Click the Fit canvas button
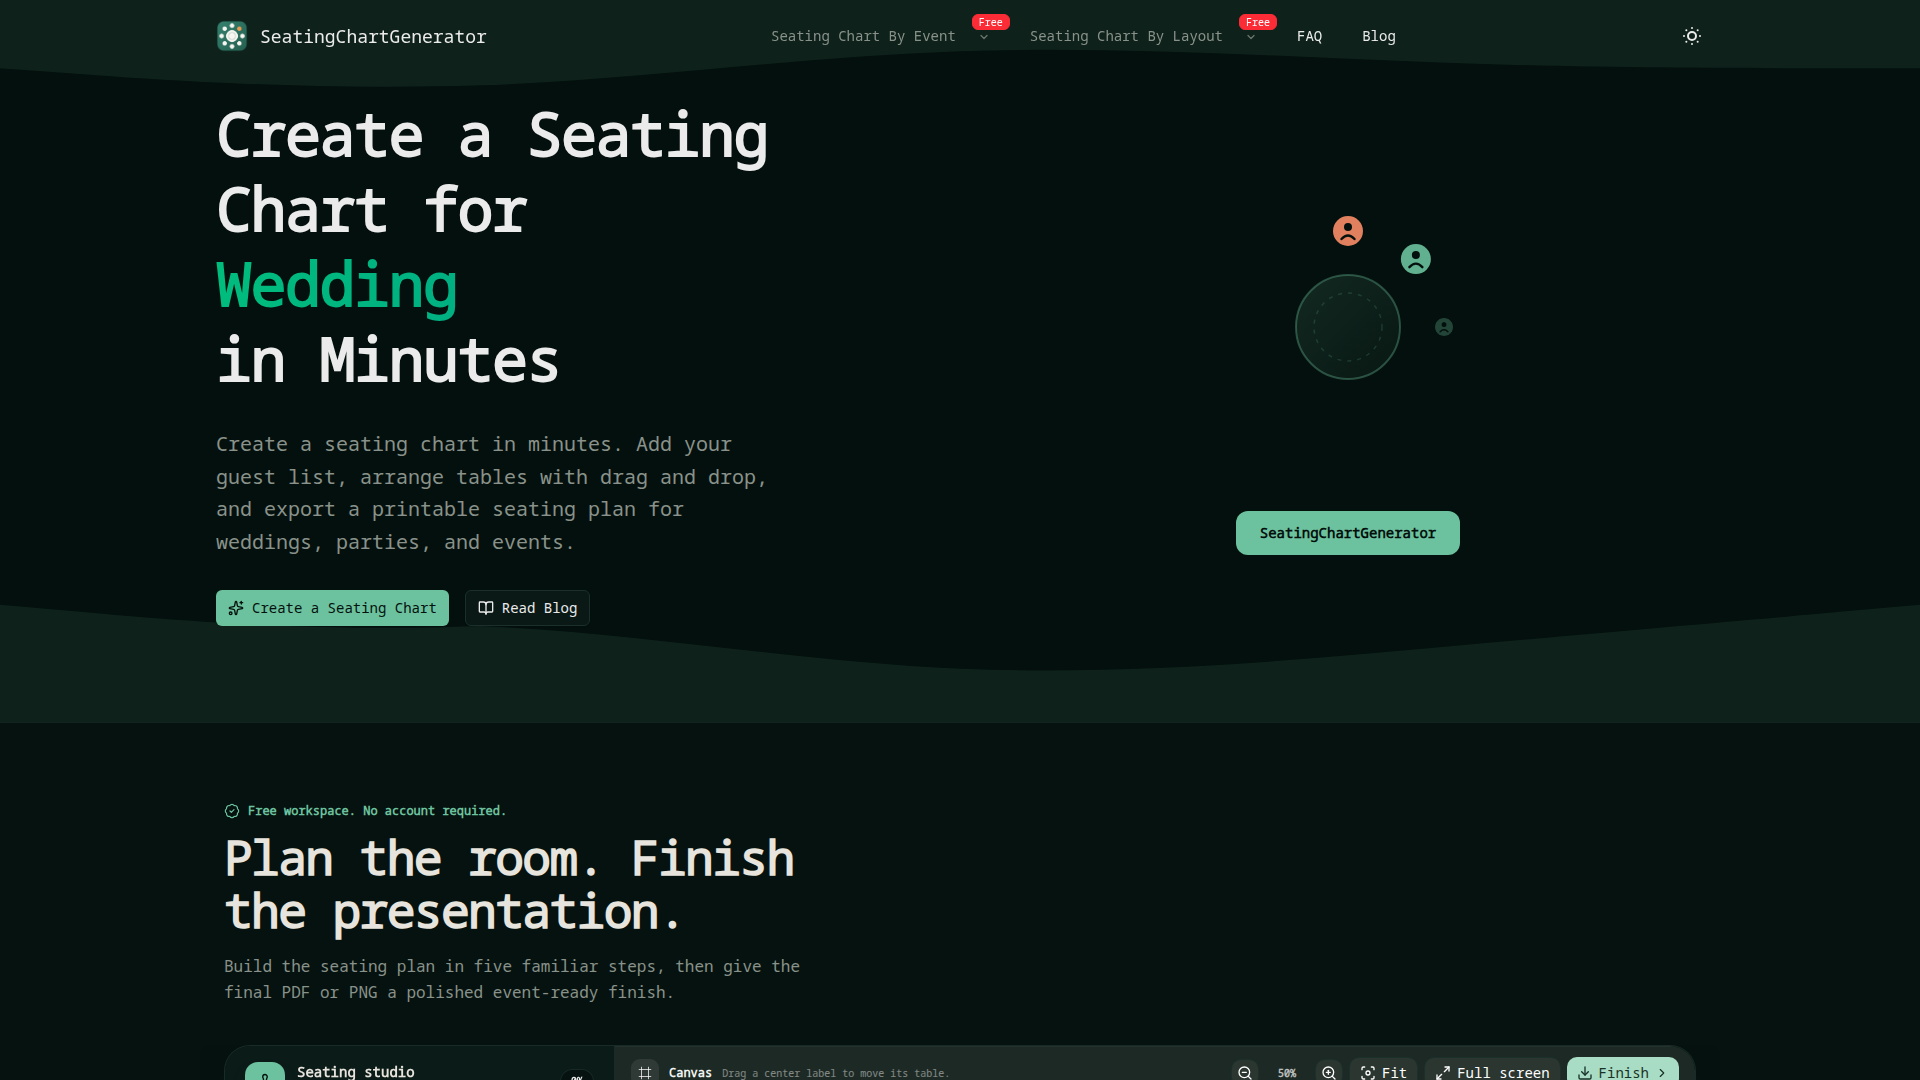This screenshot has width=1920, height=1080. tap(1383, 1072)
